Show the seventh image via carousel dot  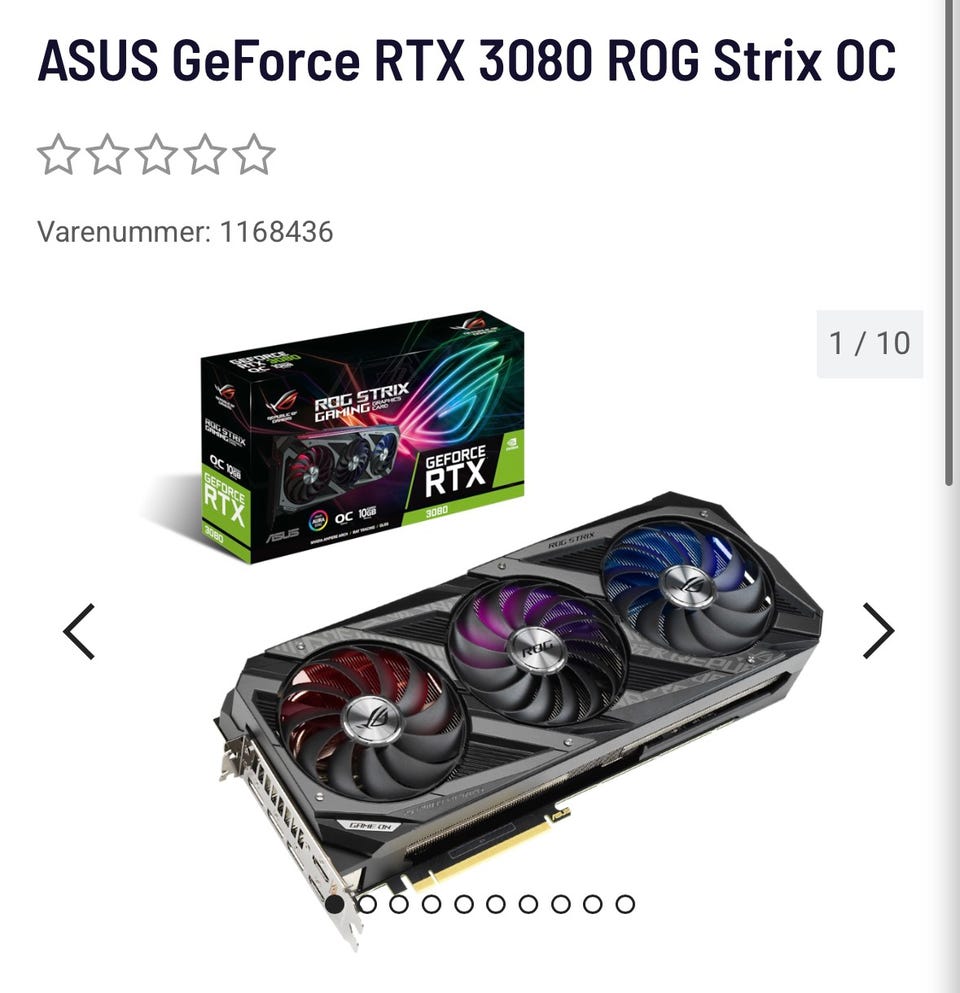coord(528,904)
